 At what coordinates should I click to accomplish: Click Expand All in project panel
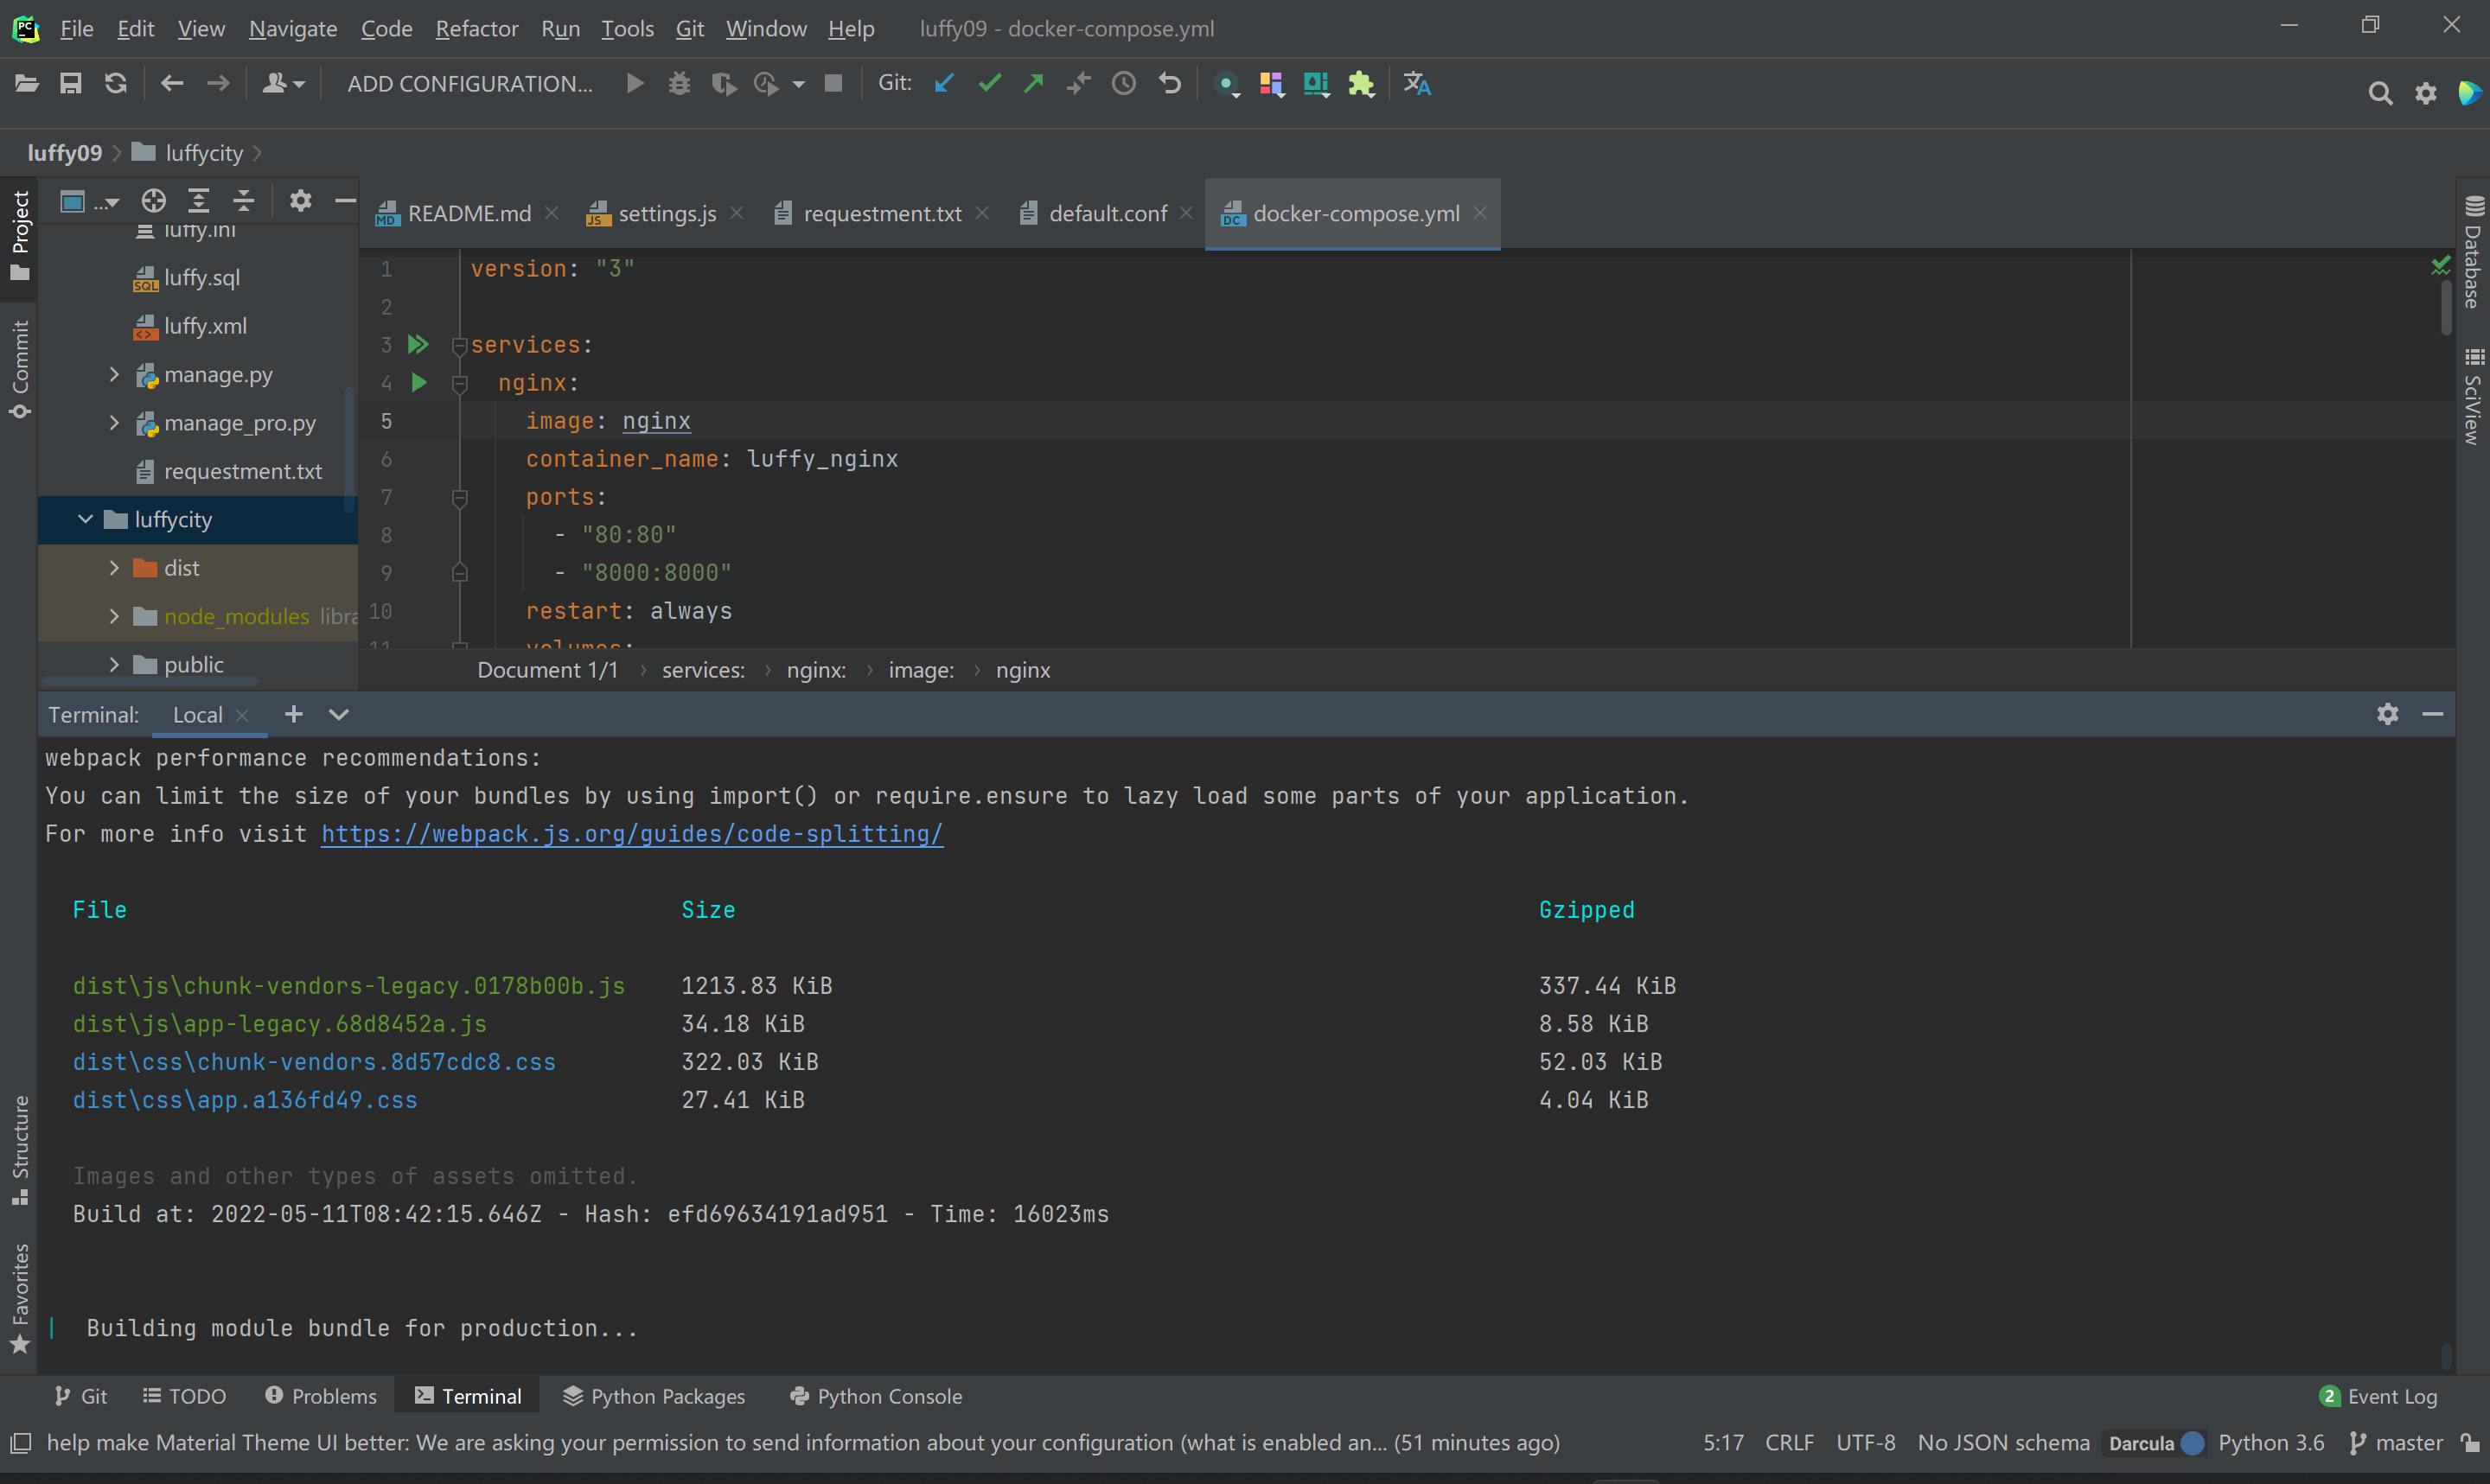point(199,201)
